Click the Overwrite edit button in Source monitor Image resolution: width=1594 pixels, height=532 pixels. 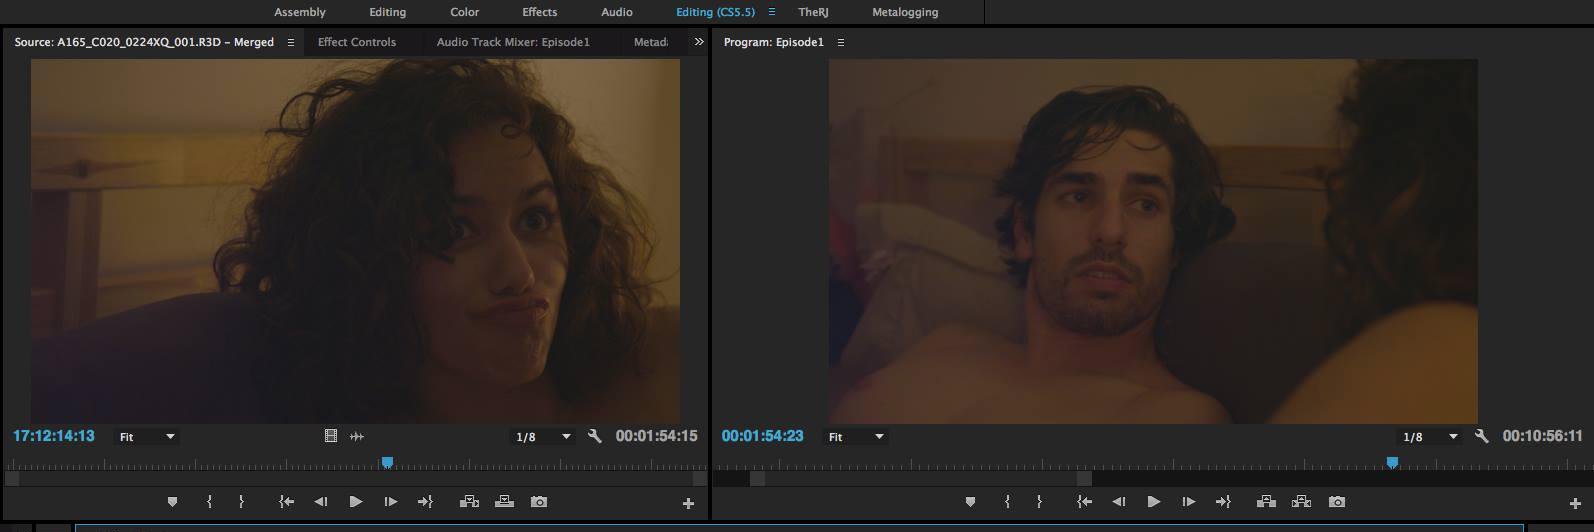pyautogui.click(x=504, y=502)
